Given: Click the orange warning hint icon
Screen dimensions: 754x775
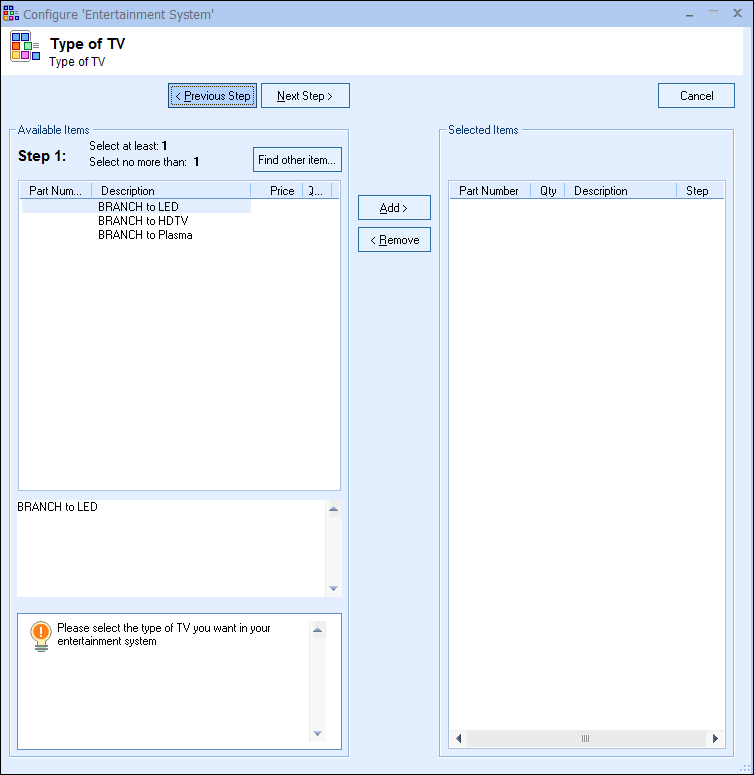Looking at the screenshot, I should (40, 635).
